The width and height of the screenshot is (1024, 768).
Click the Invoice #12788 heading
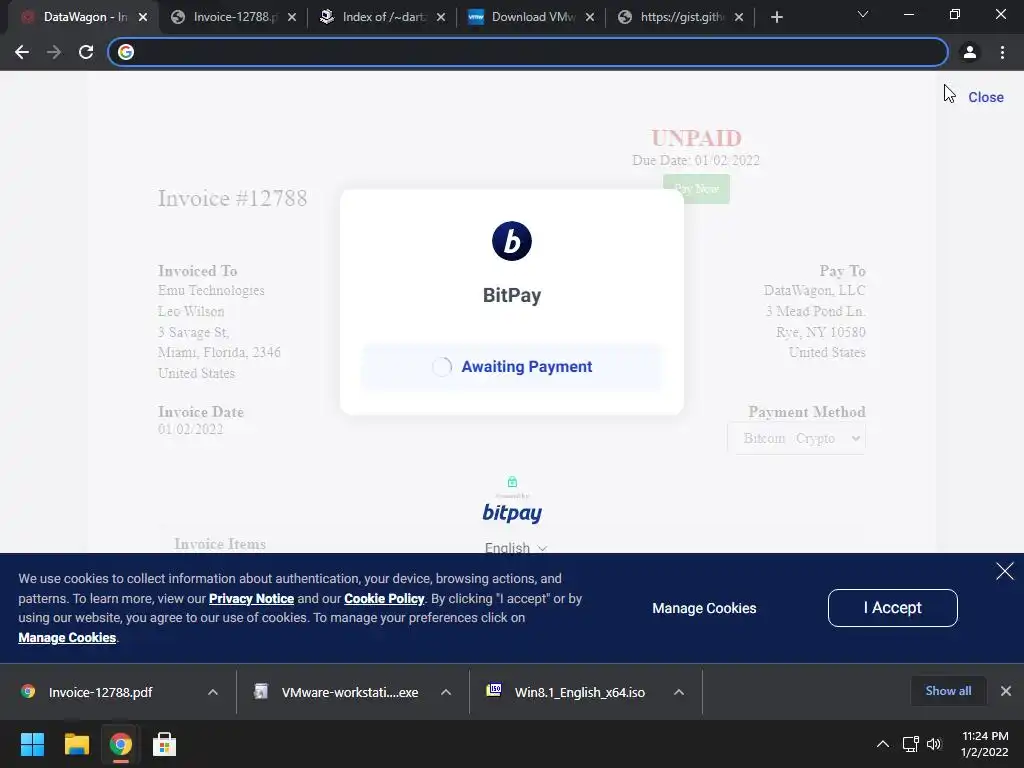(x=232, y=199)
